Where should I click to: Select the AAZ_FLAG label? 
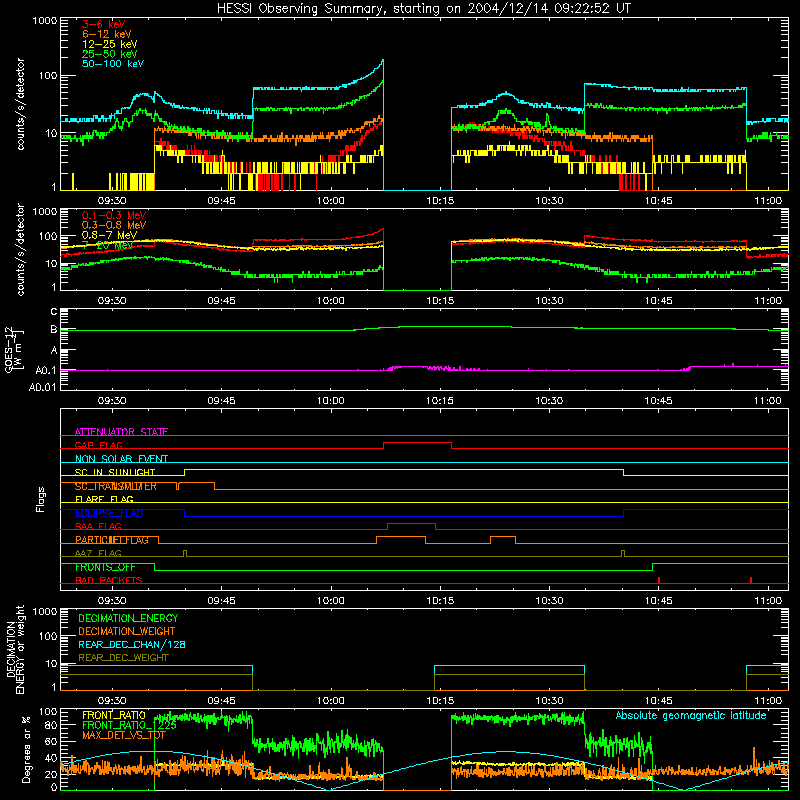click(x=98, y=553)
